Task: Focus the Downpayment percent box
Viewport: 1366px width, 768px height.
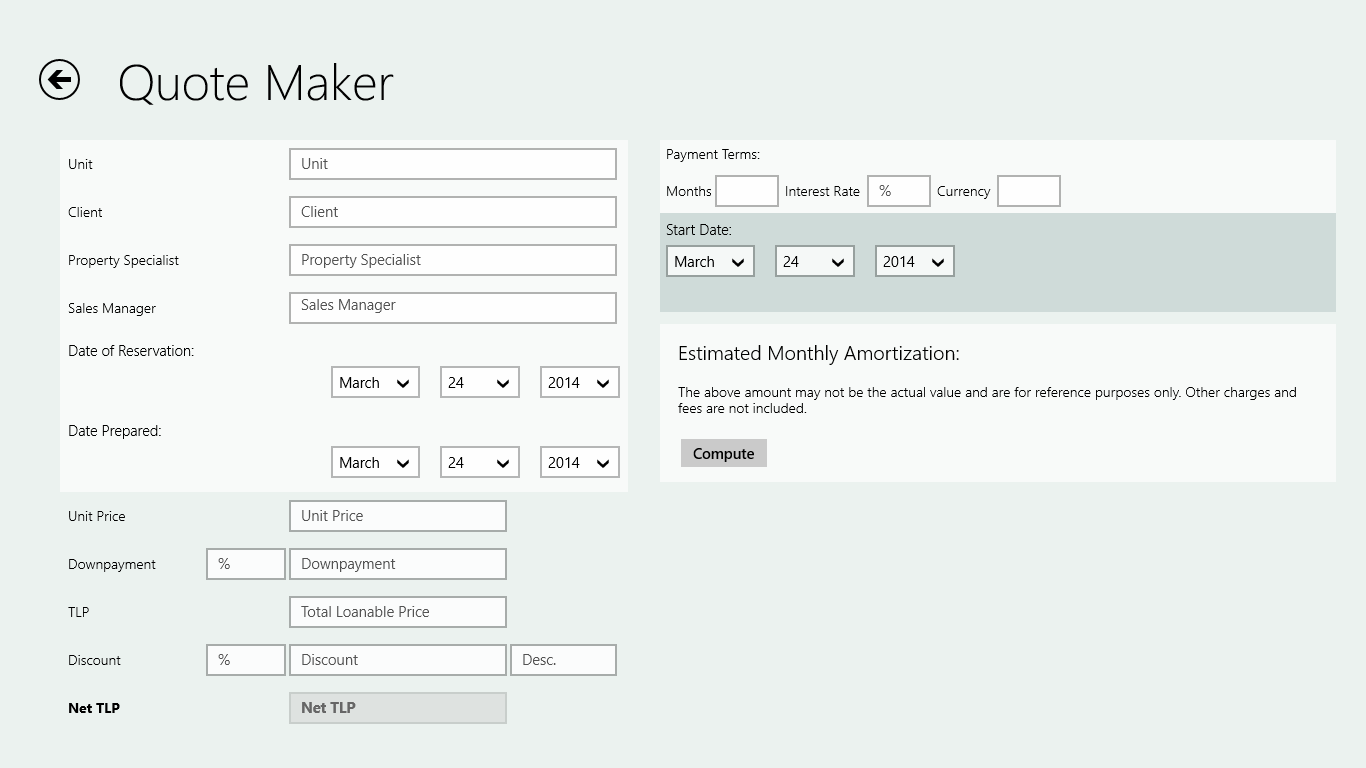Action: coord(246,564)
